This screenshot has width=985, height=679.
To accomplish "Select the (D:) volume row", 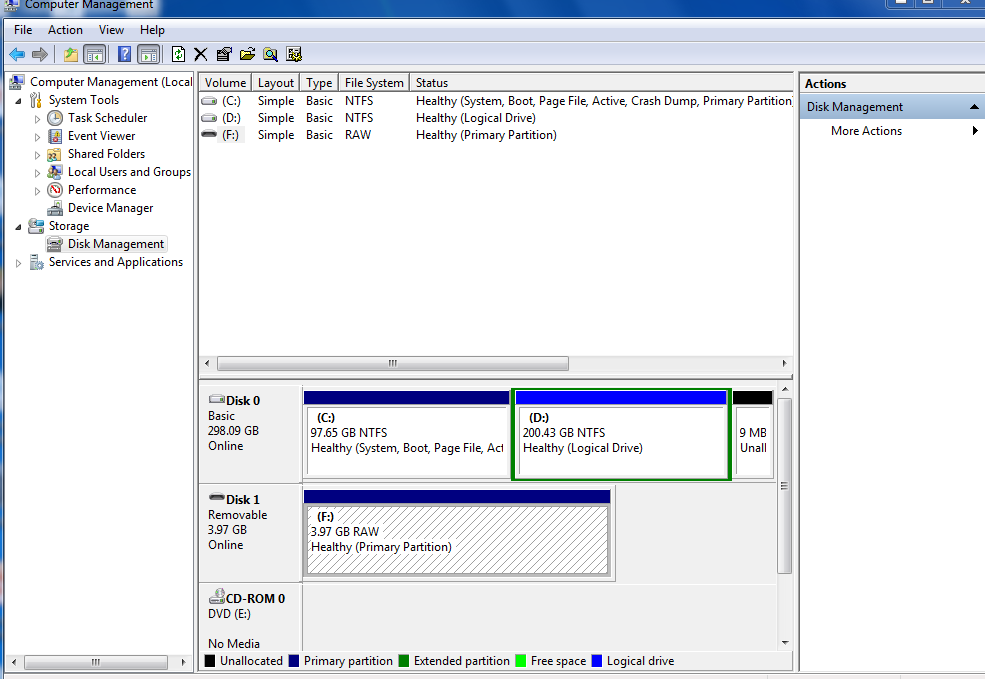I will (496, 118).
